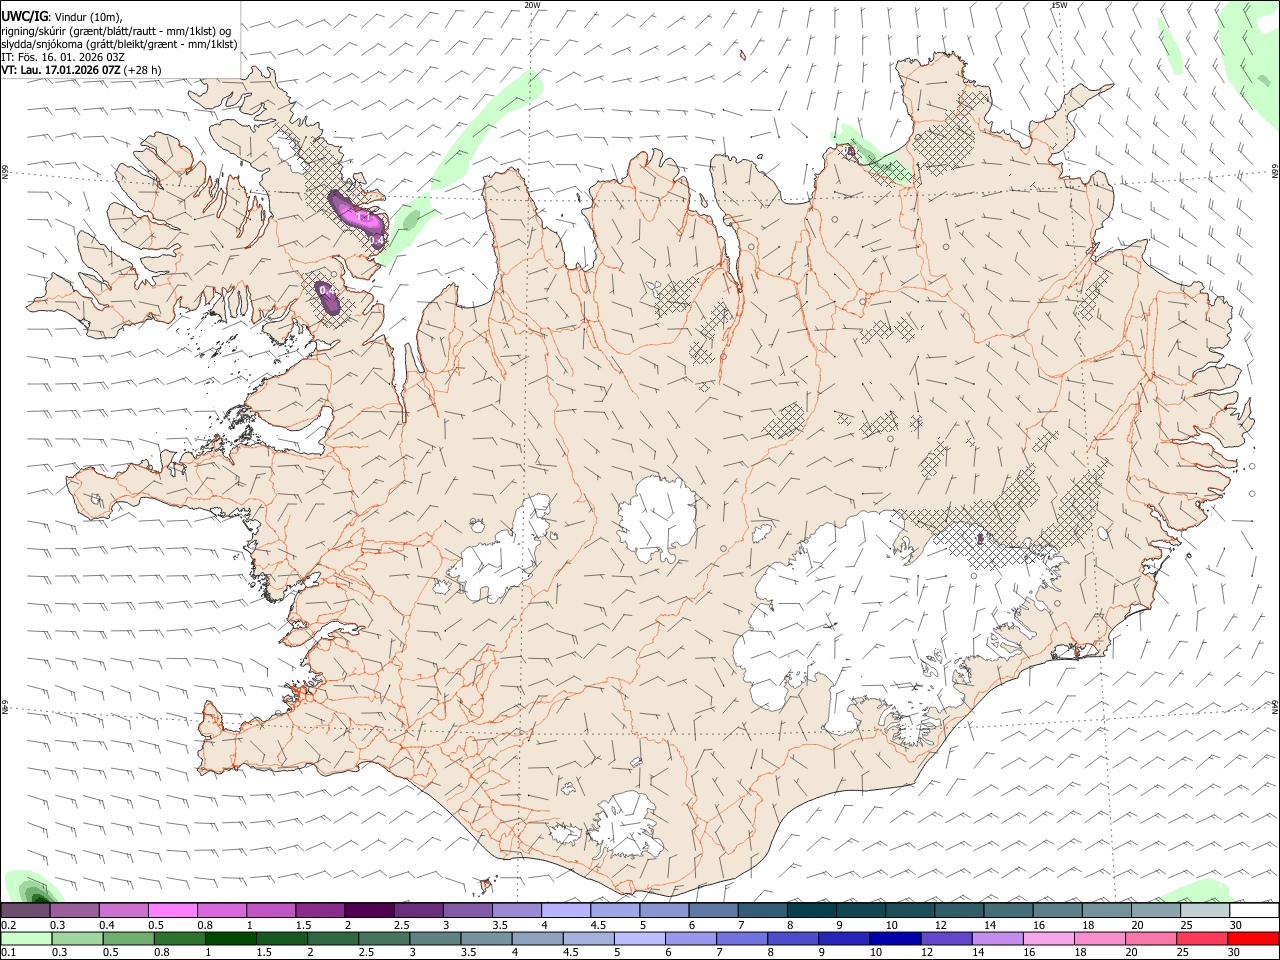Click the snow-scale legend number '0.2'
The height and width of the screenshot is (960, 1280).
point(9,925)
